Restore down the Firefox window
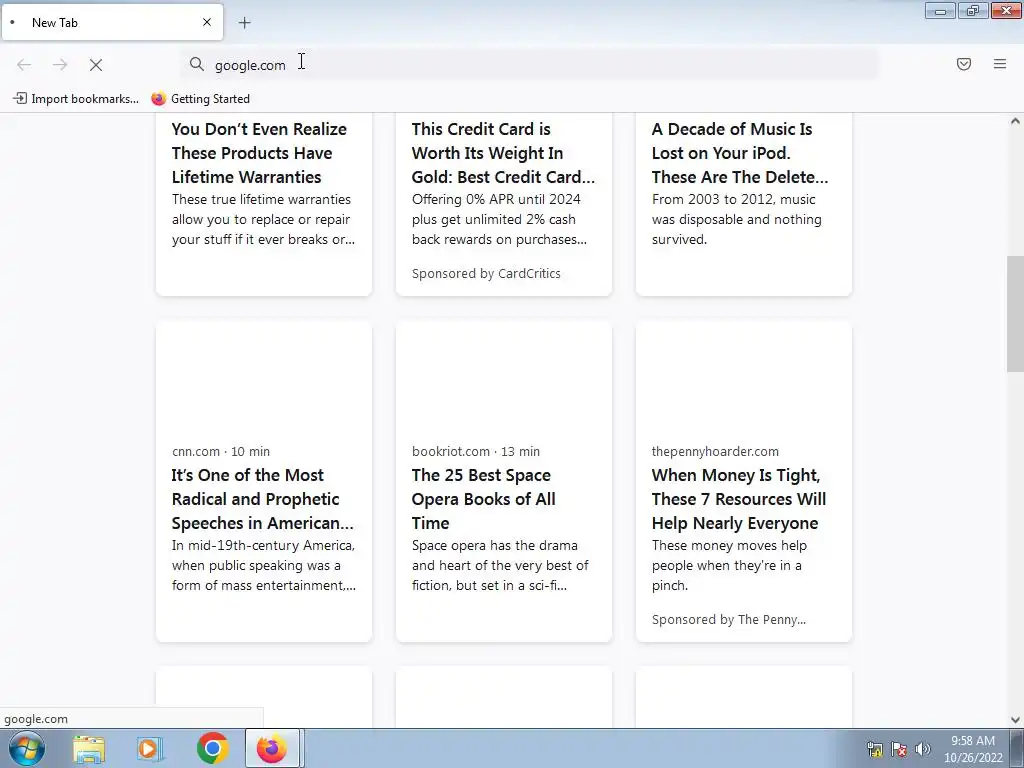The image size is (1024, 768). [972, 10]
